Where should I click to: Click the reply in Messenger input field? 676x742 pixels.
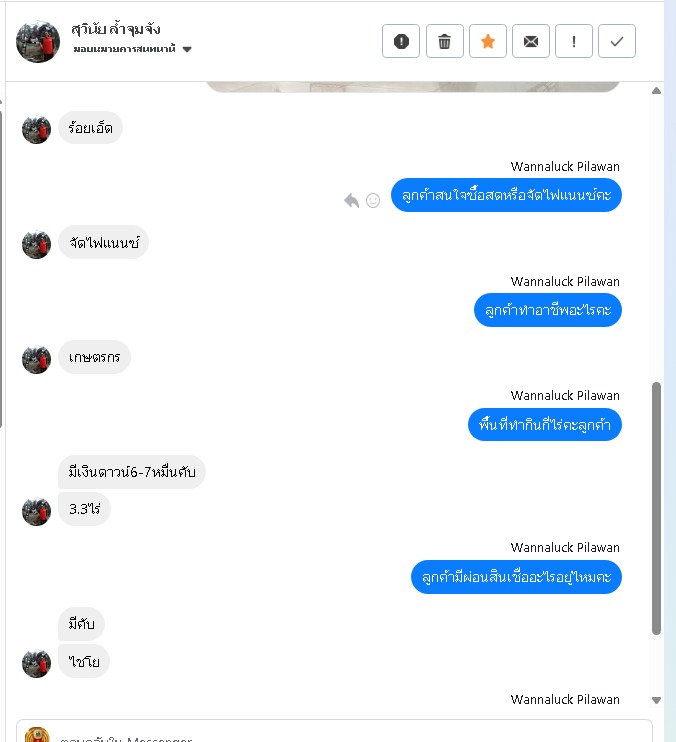pyautogui.click(x=334, y=732)
